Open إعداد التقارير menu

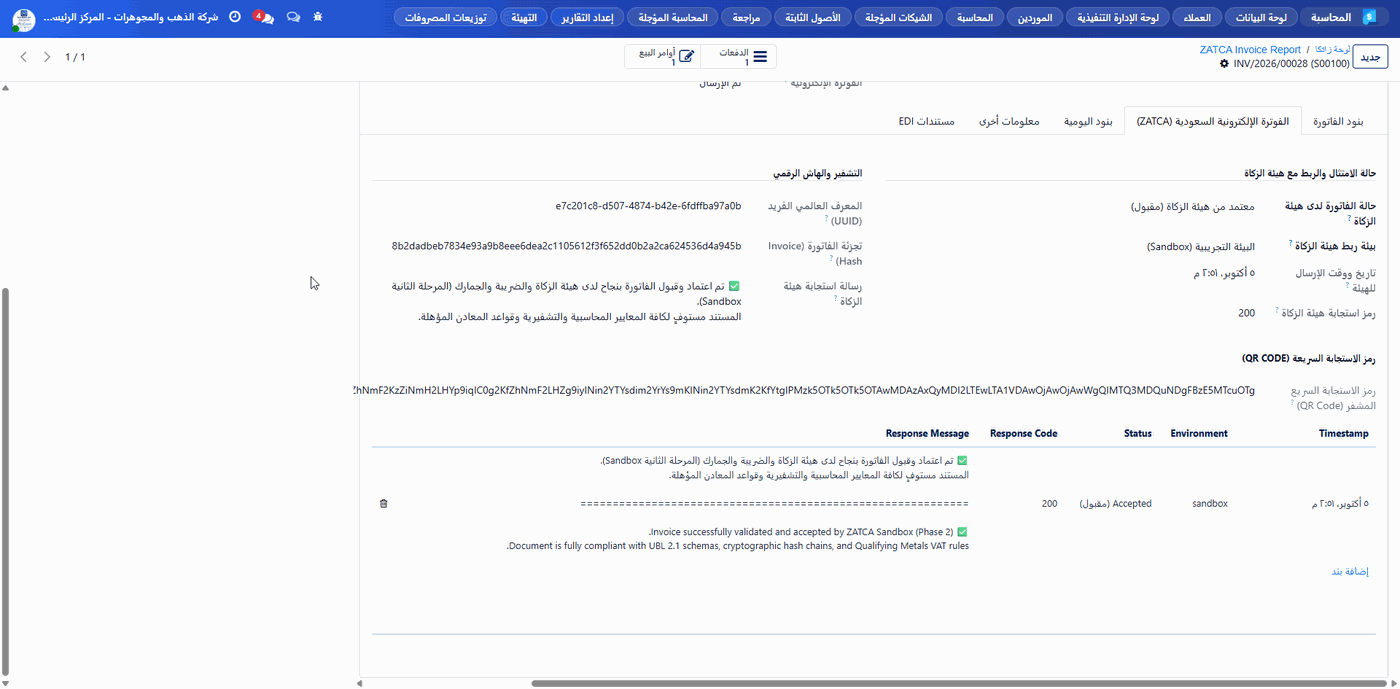588,17
